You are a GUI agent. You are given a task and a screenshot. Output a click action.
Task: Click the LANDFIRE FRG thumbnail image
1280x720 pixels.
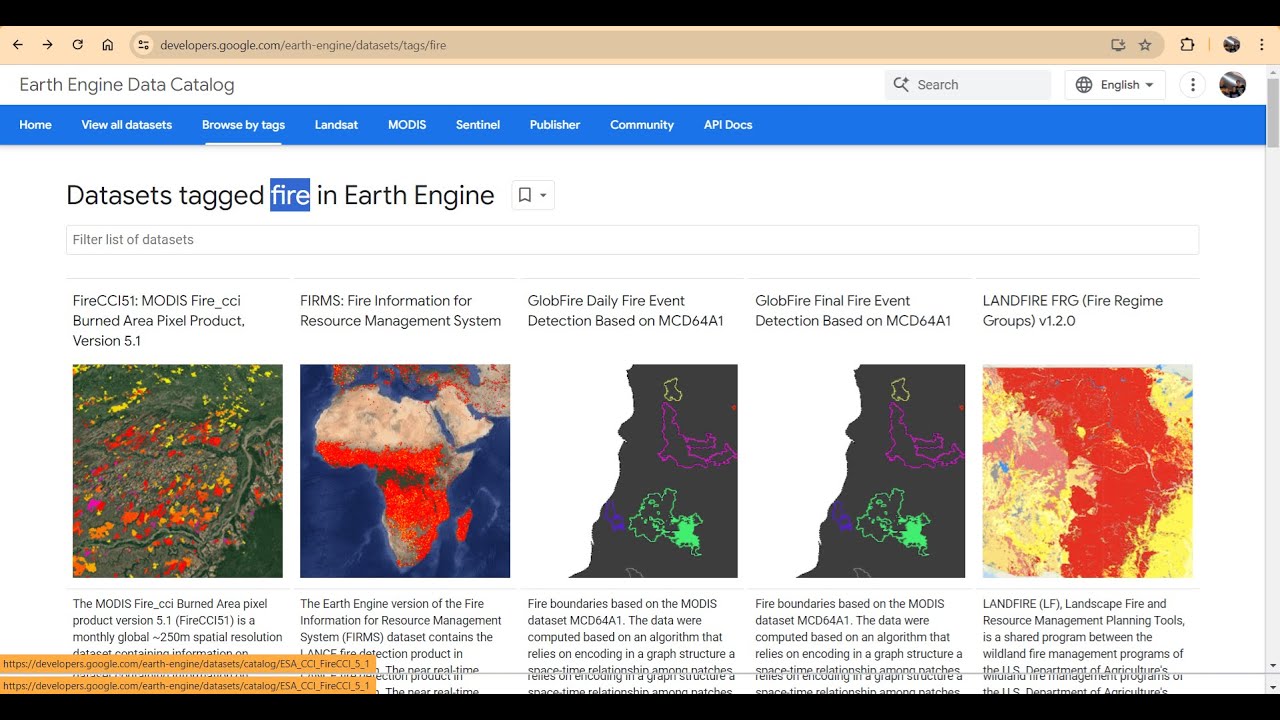click(x=1088, y=471)
